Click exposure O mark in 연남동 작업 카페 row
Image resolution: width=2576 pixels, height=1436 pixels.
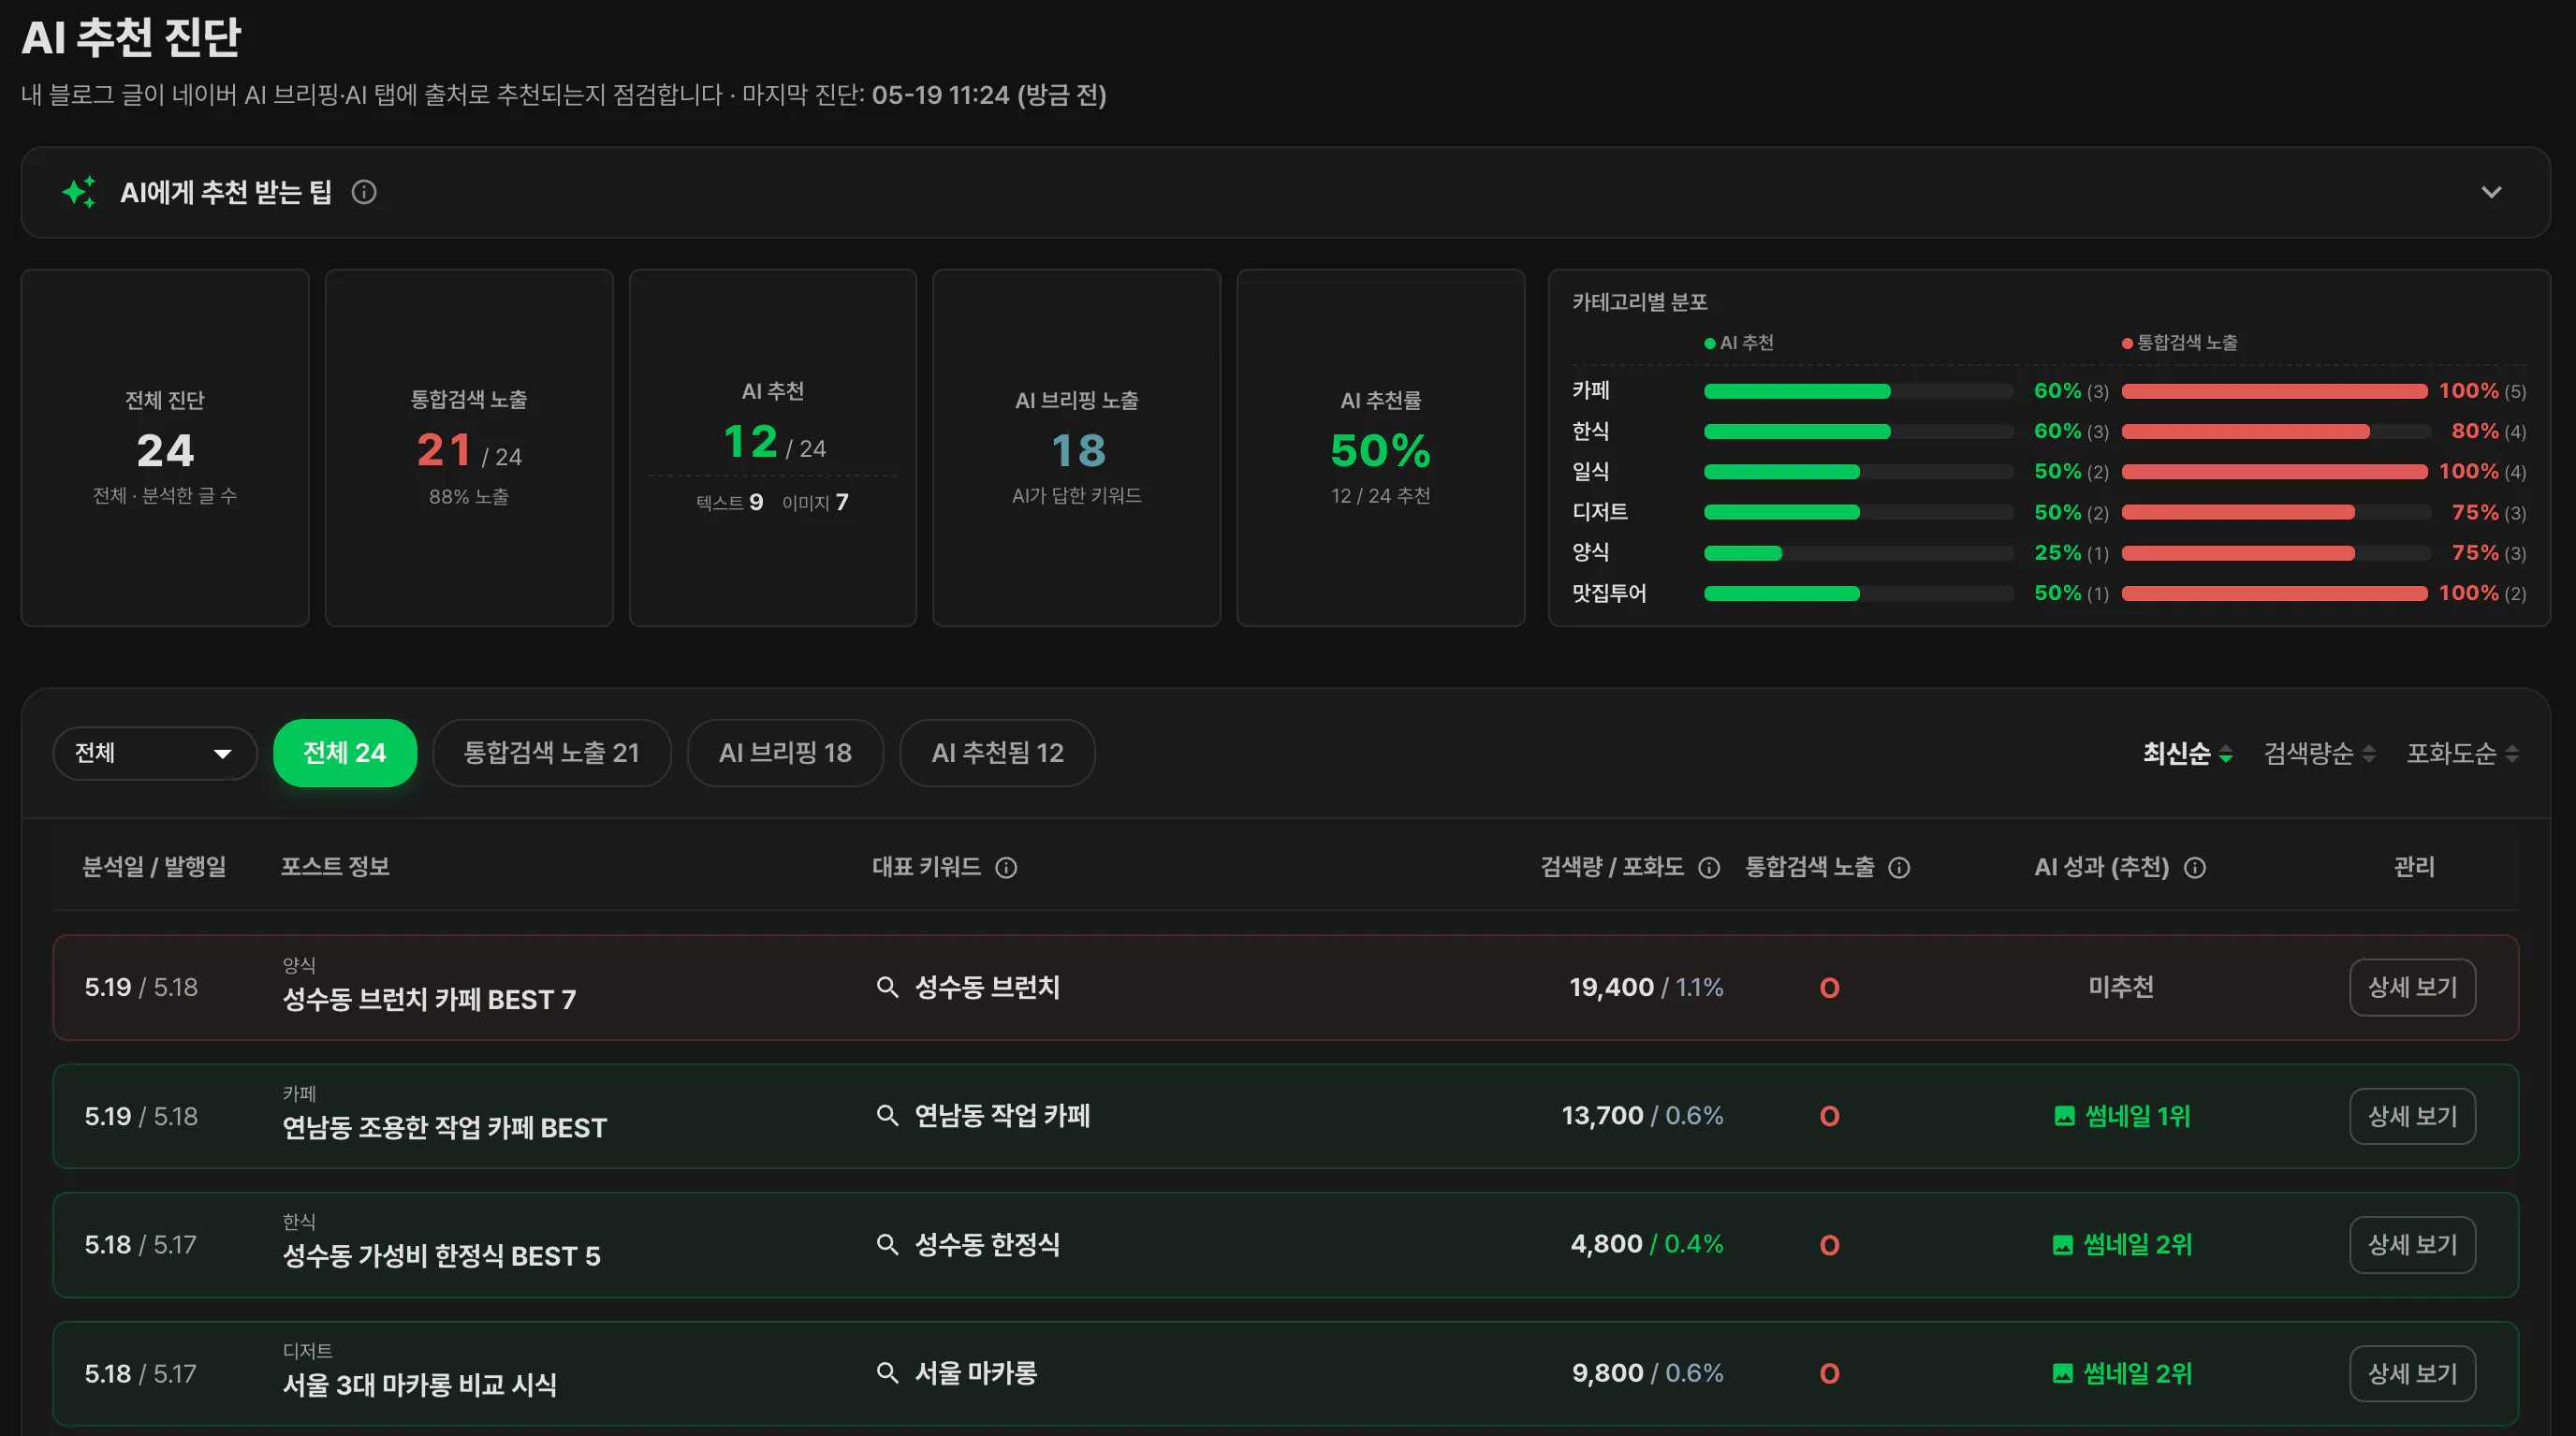[1830, 1116]
